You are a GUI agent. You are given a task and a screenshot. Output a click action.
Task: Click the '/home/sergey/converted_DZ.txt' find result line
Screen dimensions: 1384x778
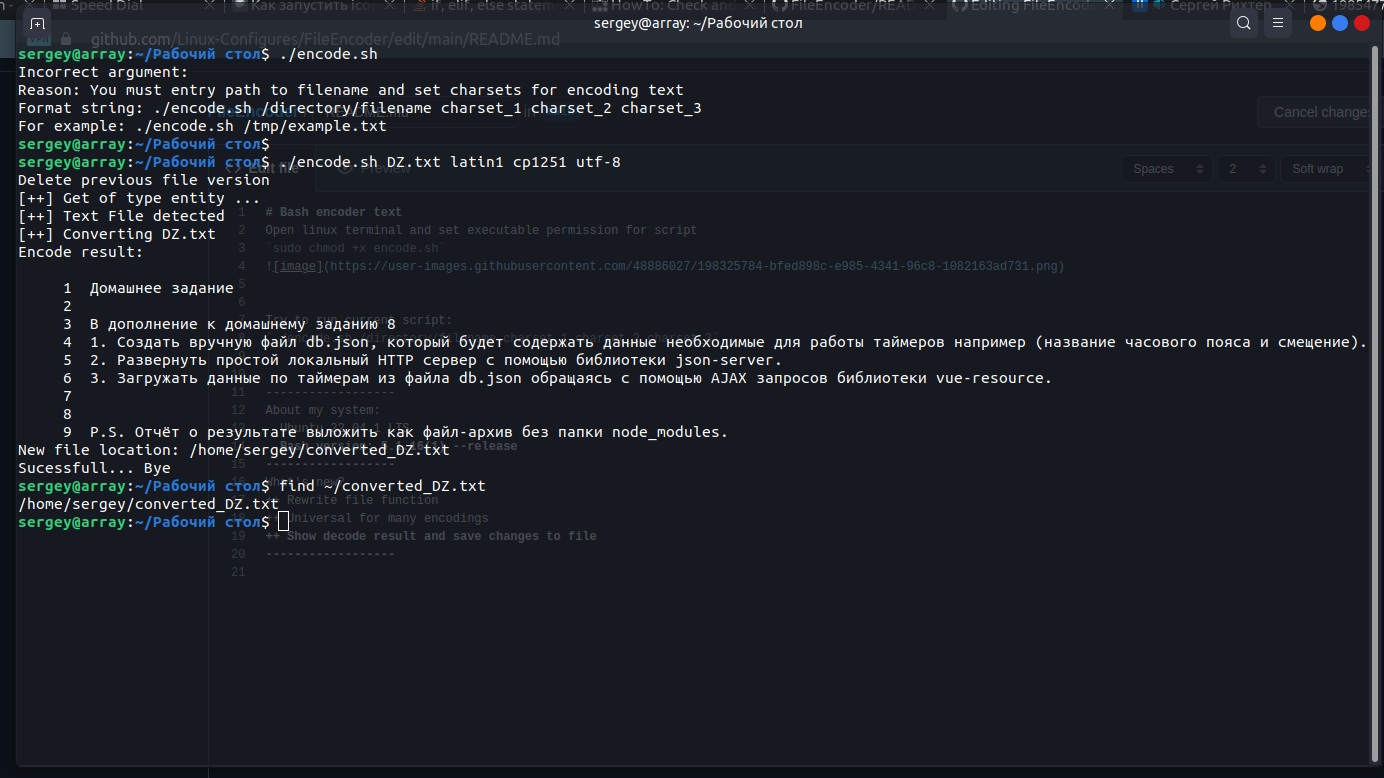click(x=148, y=504)
